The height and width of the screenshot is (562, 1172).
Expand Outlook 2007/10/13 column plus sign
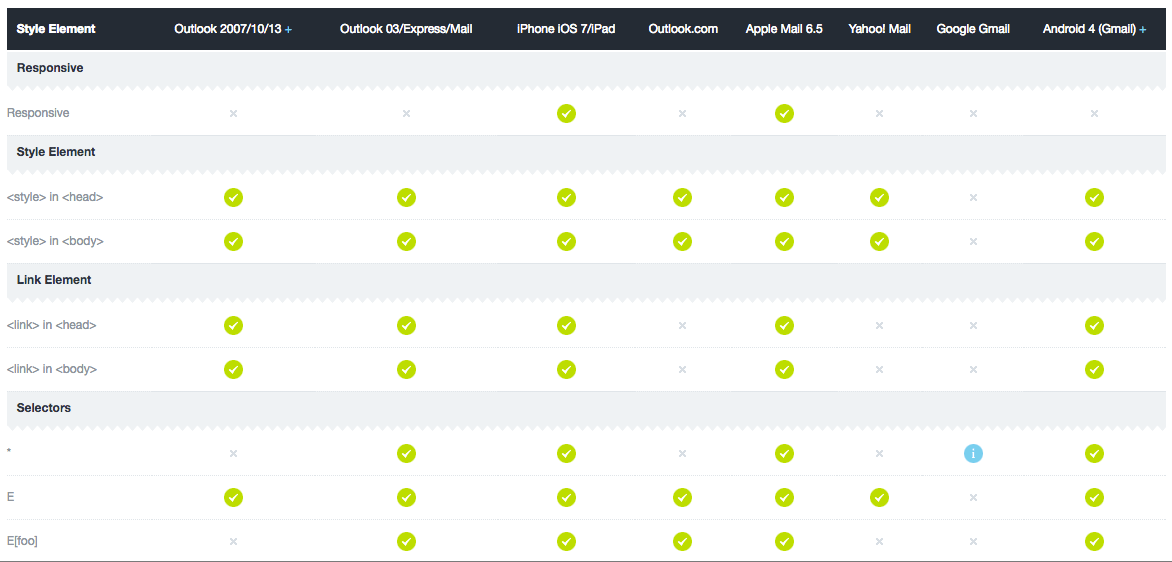pos(289,30)
